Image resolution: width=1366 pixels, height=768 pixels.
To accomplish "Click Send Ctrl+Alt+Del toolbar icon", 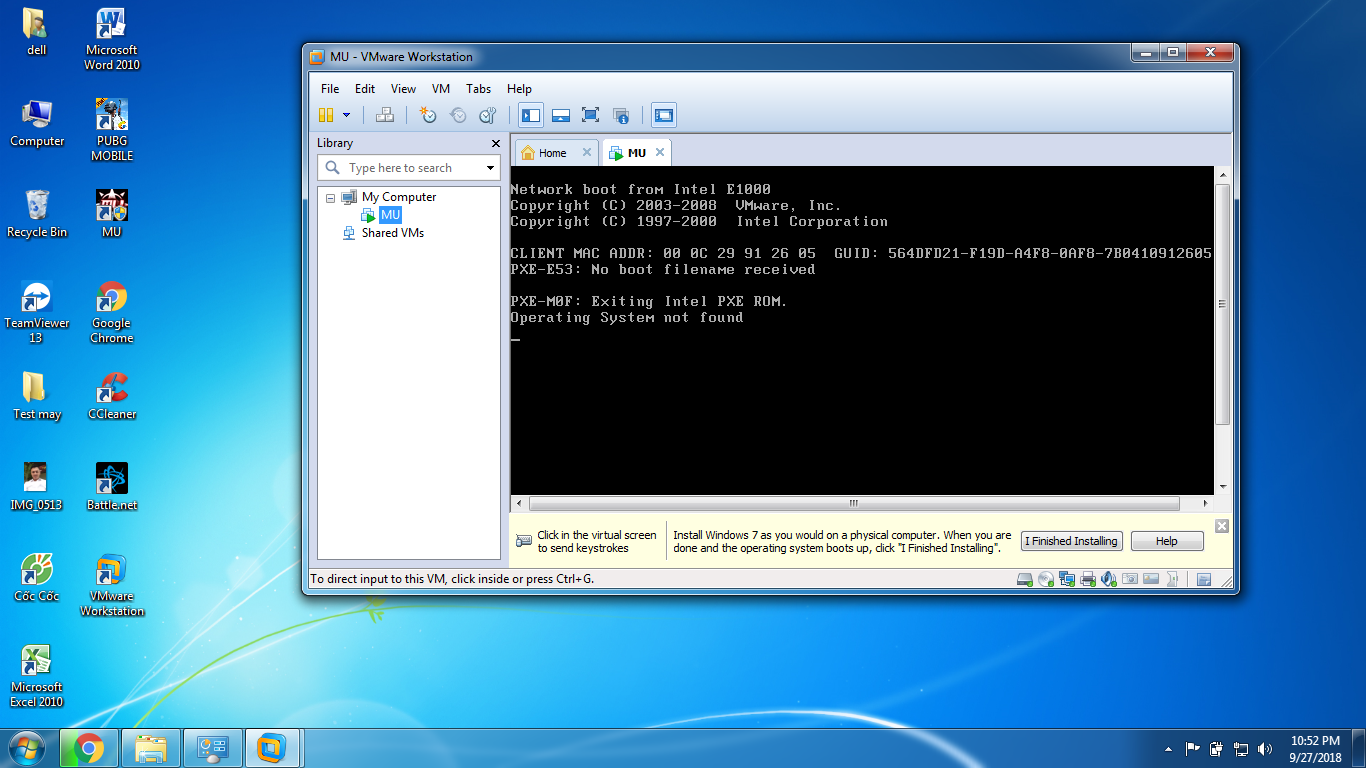I will click(385, 115).
